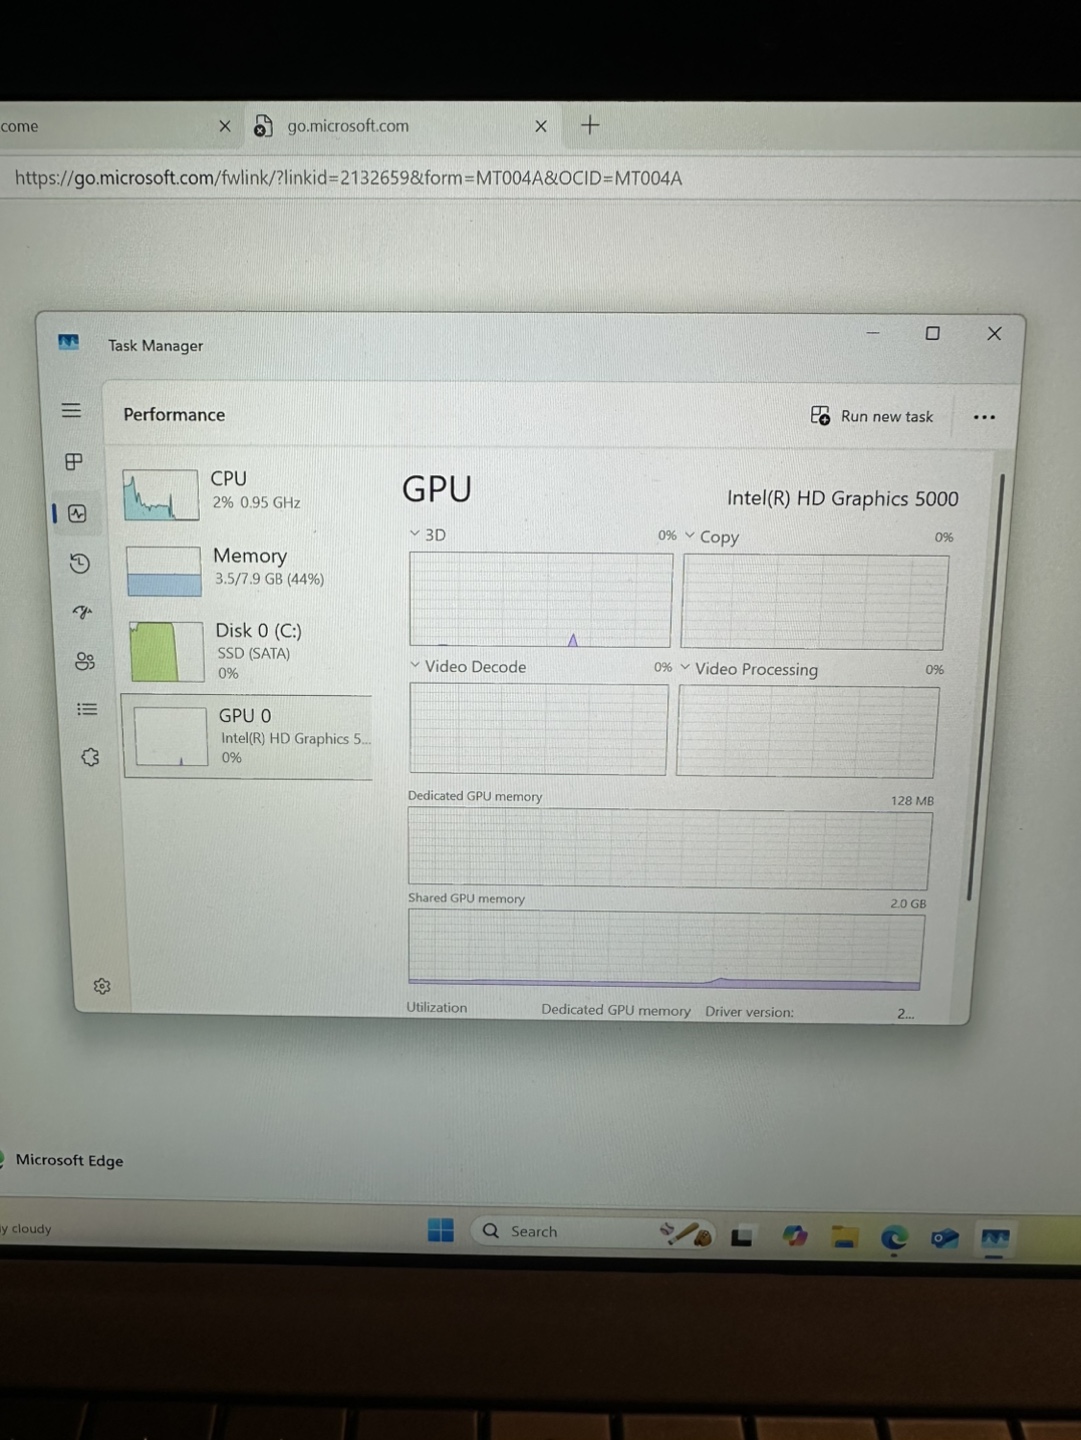Click the Dedicated GPU memory graph

coord(669,849)
